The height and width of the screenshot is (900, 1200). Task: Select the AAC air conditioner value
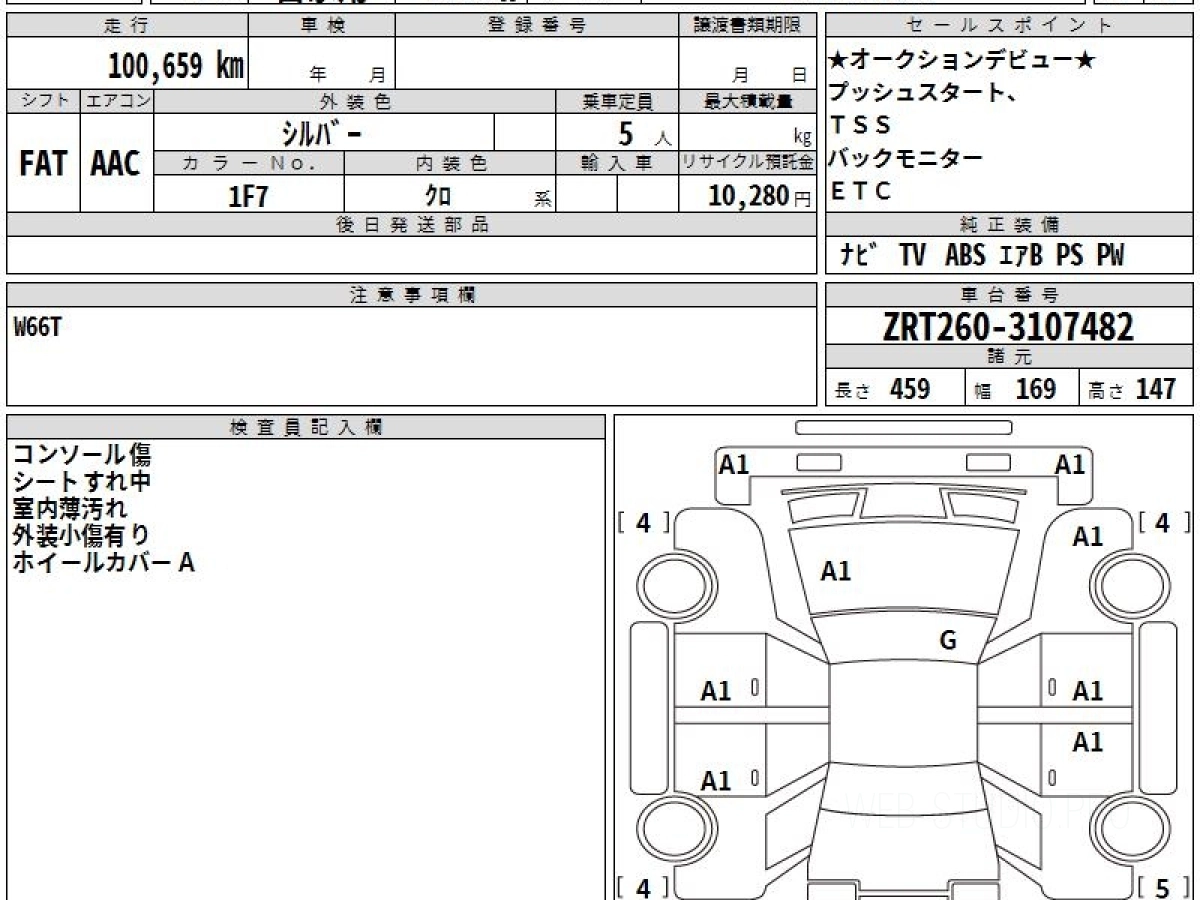point(116,165)
